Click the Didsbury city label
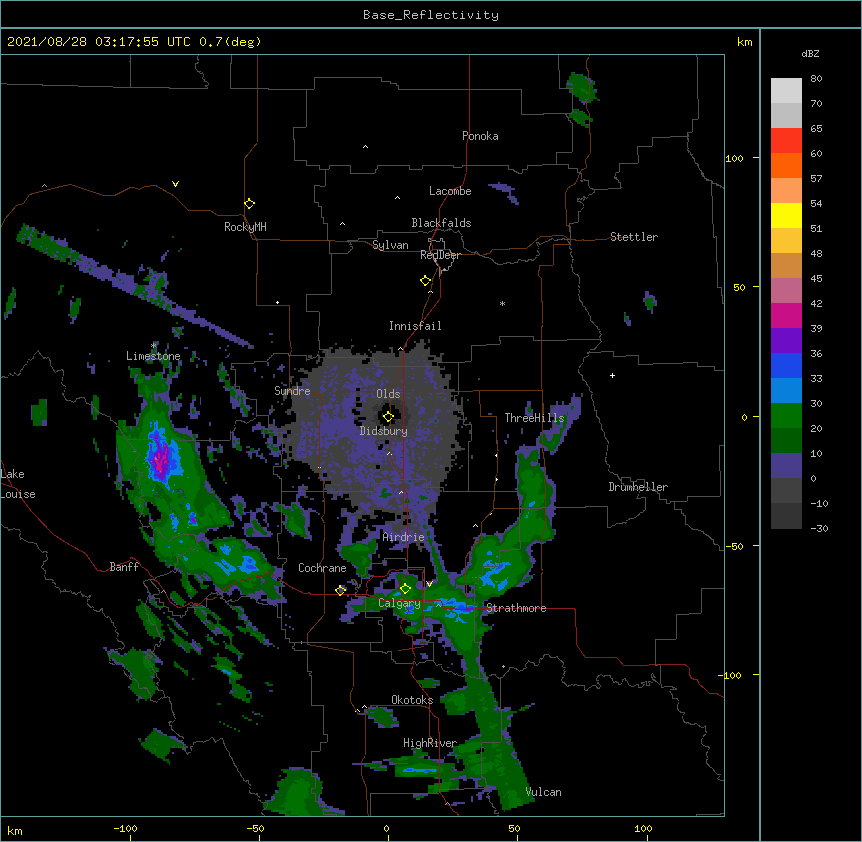Screen dimensions: 862x842 coord(384,431)
